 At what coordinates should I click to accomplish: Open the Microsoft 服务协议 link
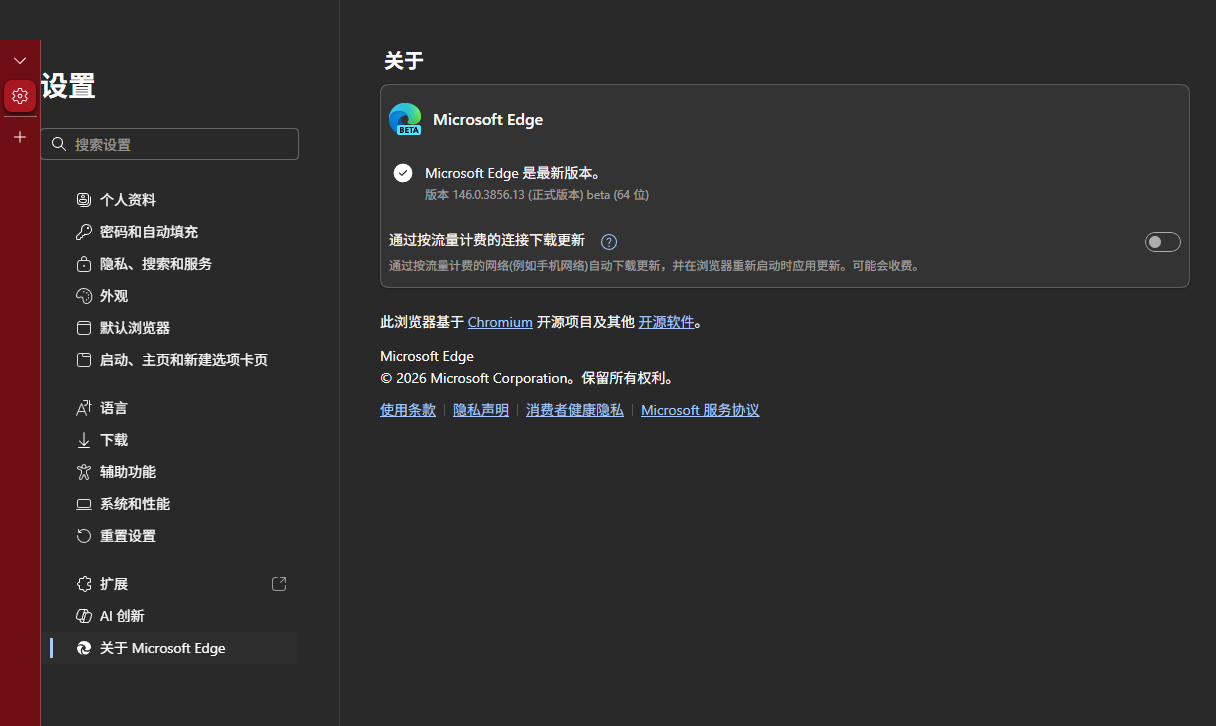click(x=700, y=409)
